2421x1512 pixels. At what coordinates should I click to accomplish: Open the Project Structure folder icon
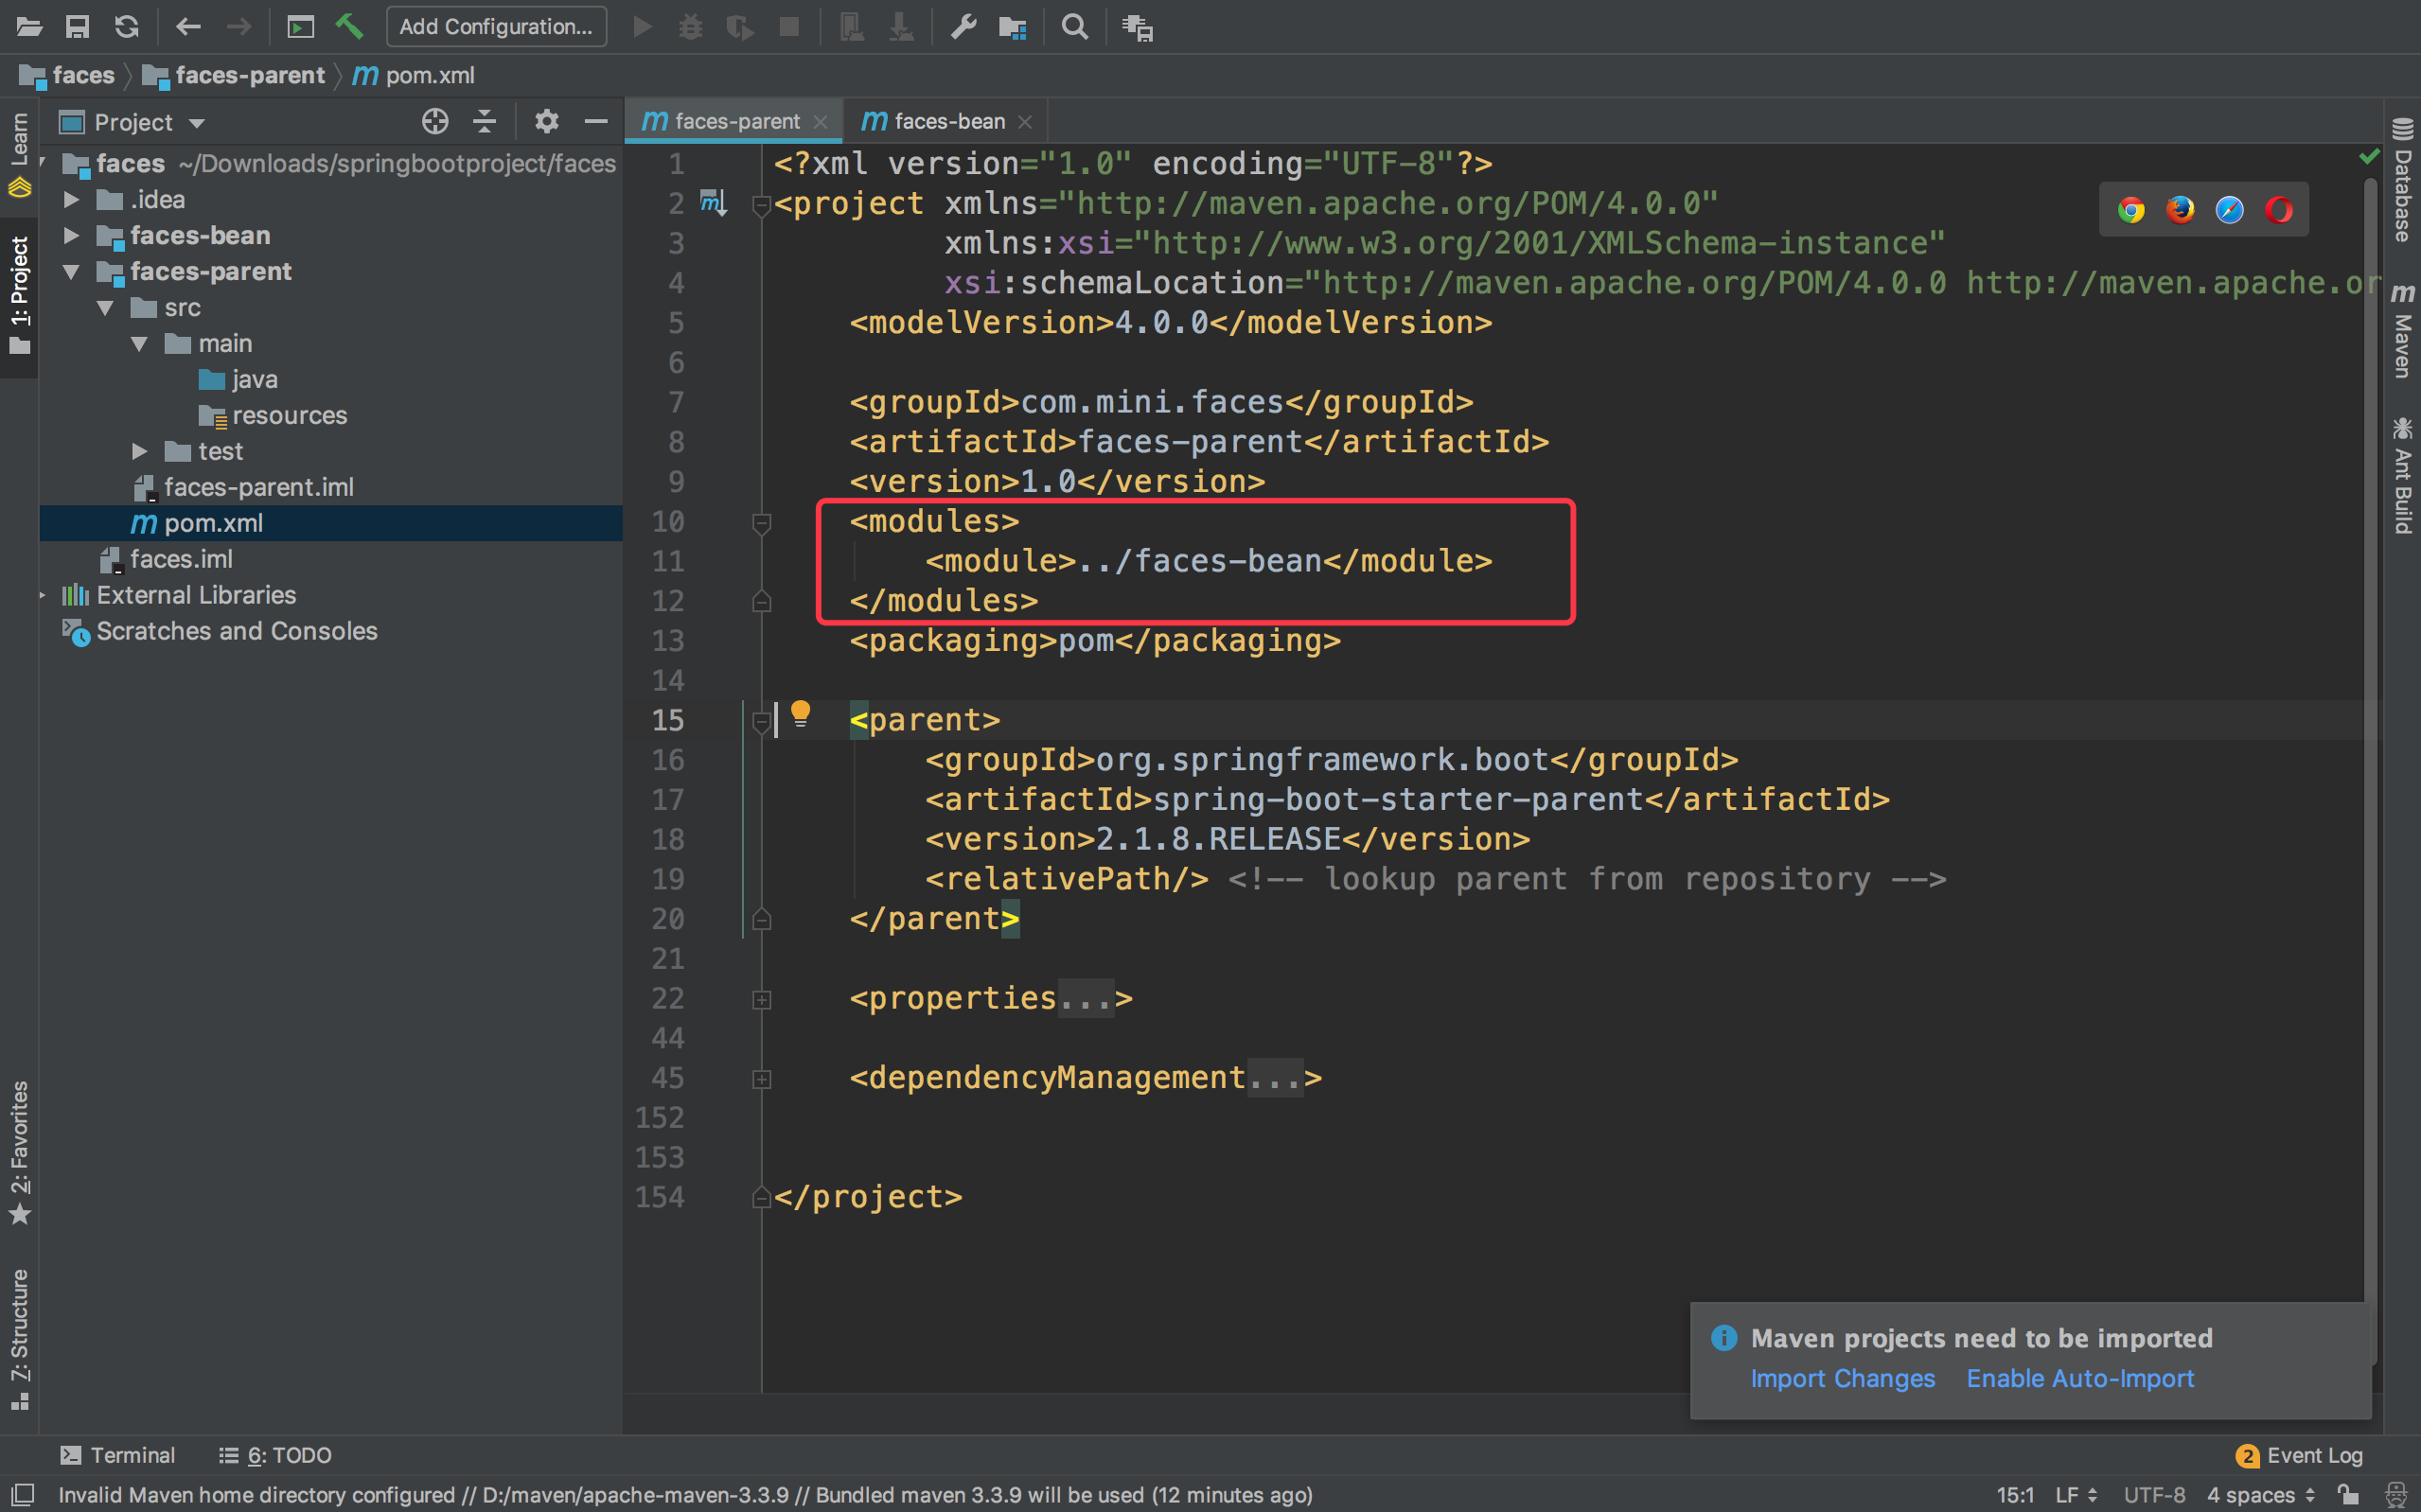click(x=1012, y=27)
